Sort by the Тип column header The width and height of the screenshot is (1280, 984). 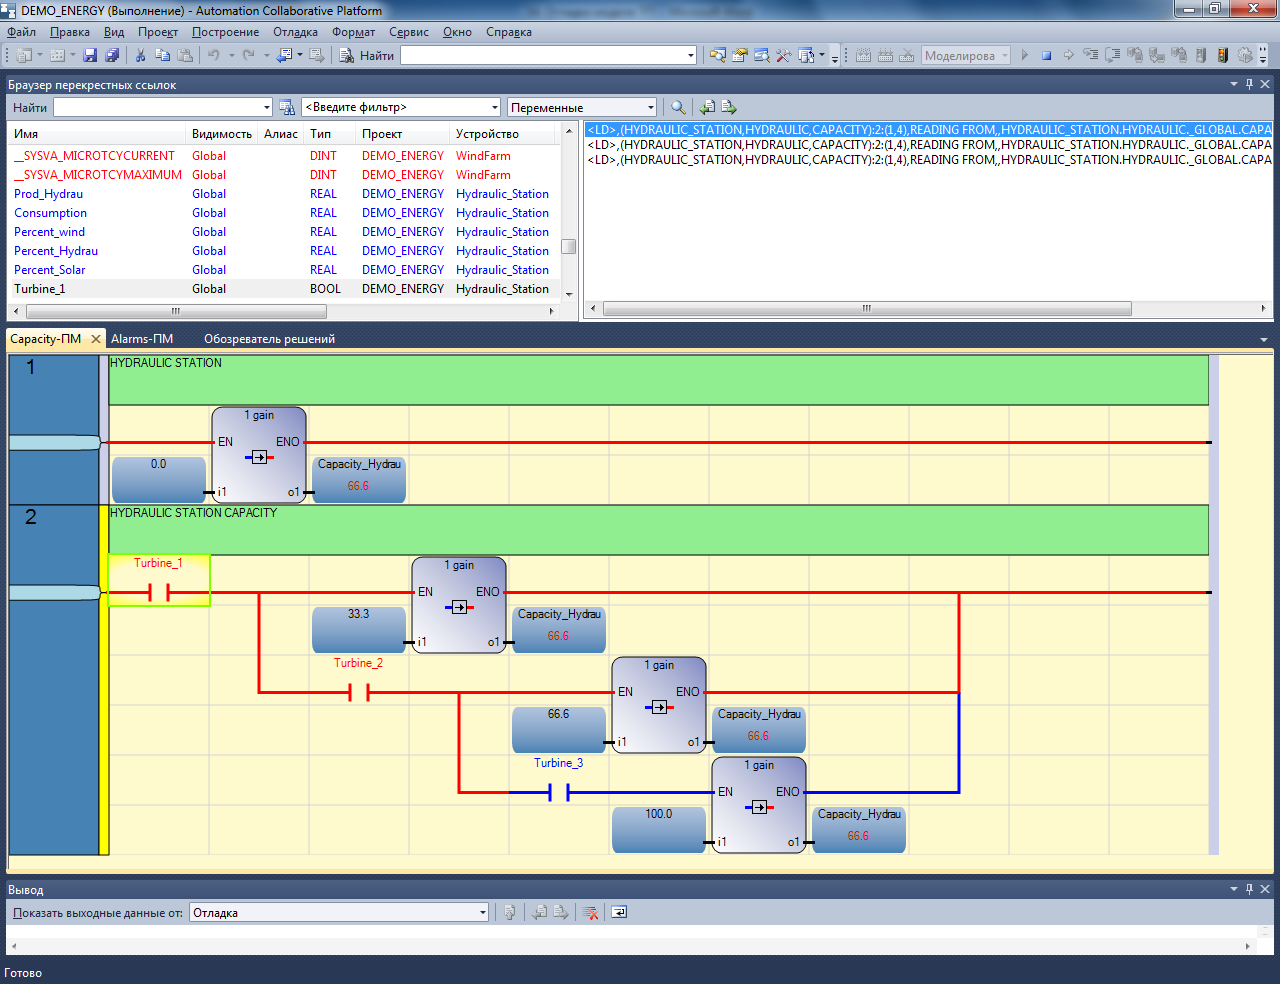point(330,134)
